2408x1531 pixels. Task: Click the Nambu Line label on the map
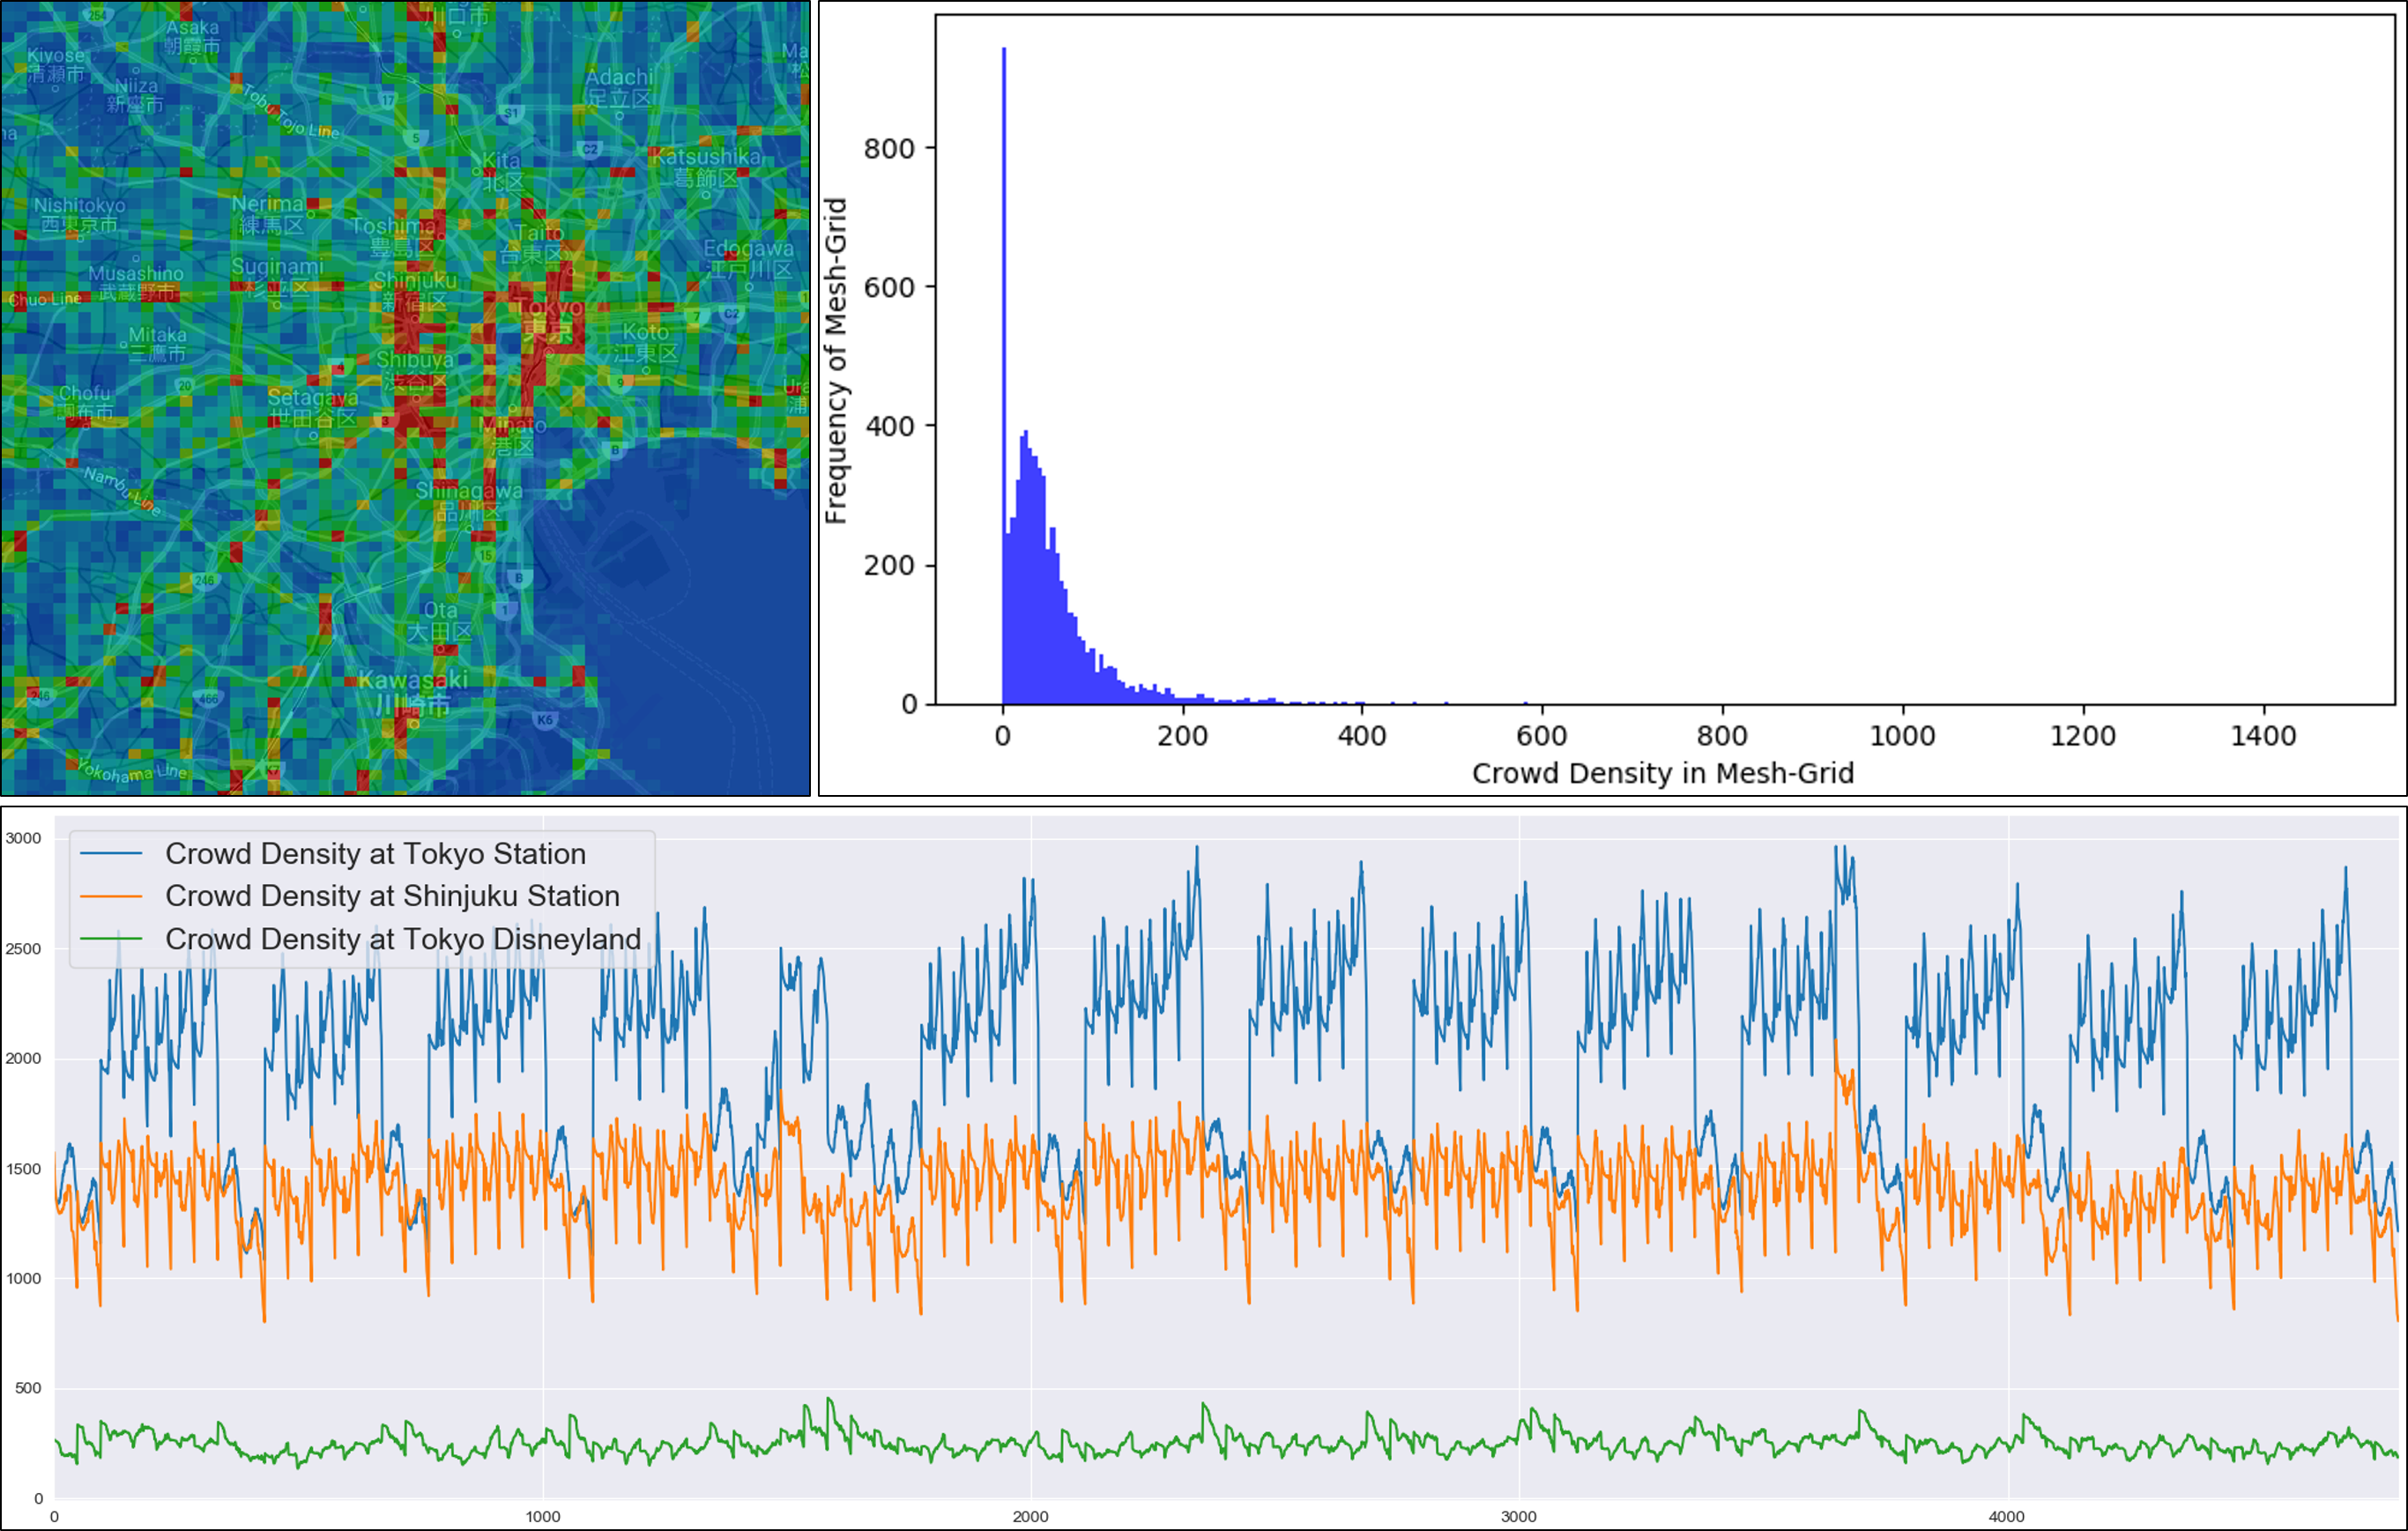122,490
